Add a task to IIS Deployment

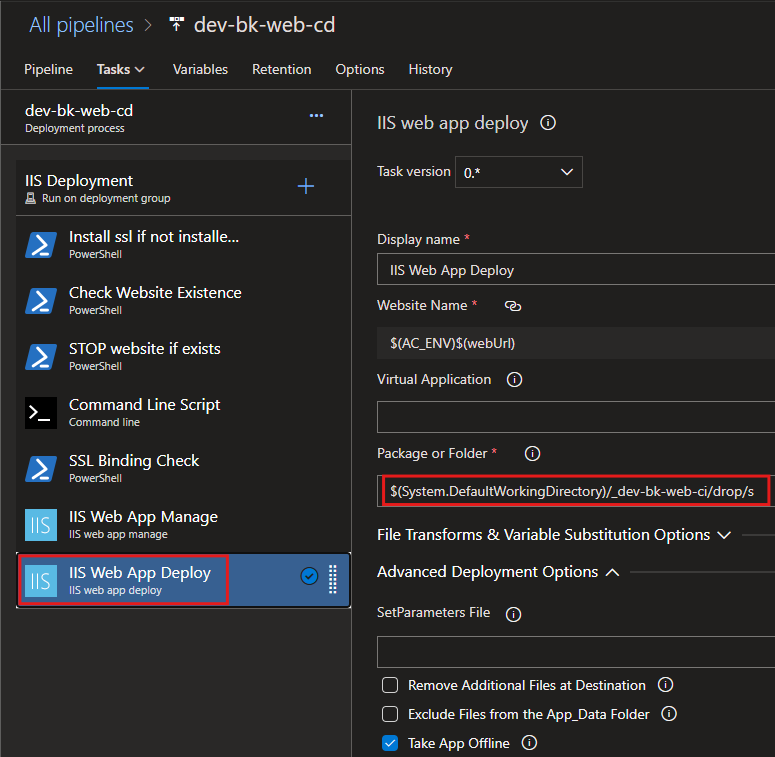point(306,186)
